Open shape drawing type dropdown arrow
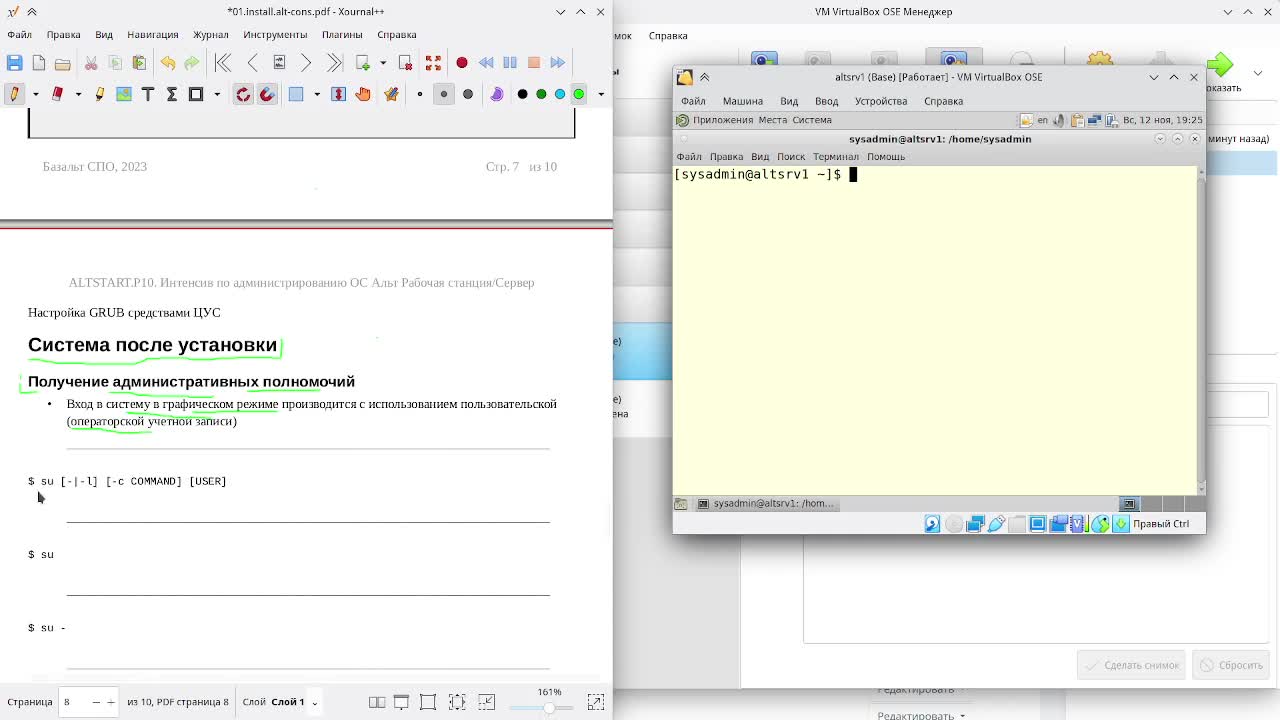Image resolution: width=1280 pixels, height=720 pixels. click(217, 94)
